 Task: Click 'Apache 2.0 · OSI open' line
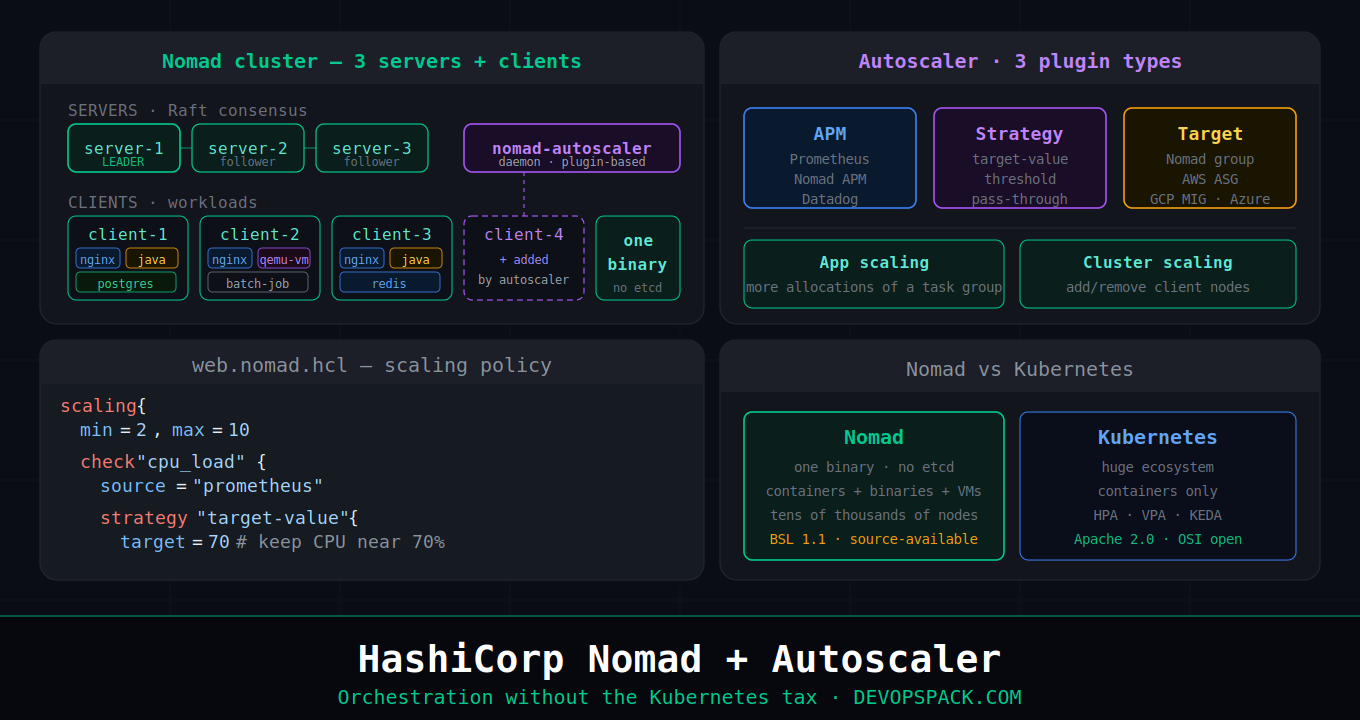click(1158, 539)
